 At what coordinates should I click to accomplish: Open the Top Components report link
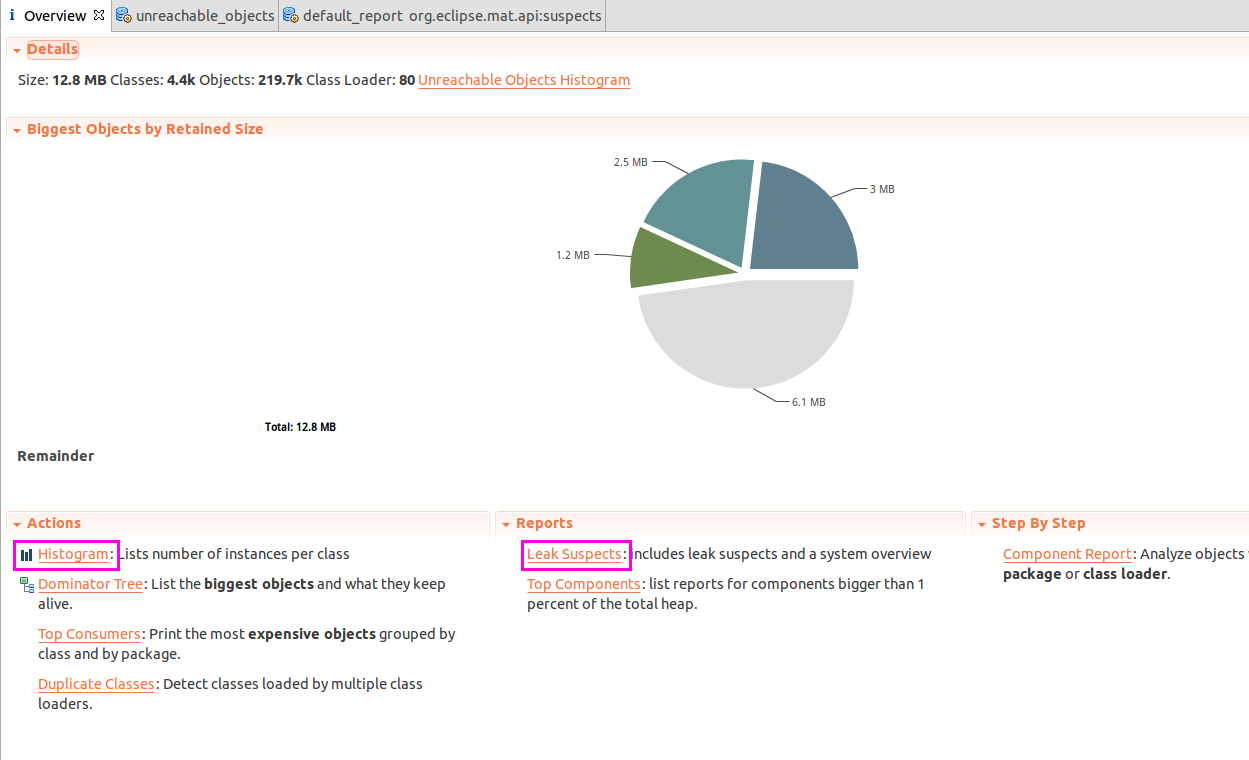coord(583,584)
